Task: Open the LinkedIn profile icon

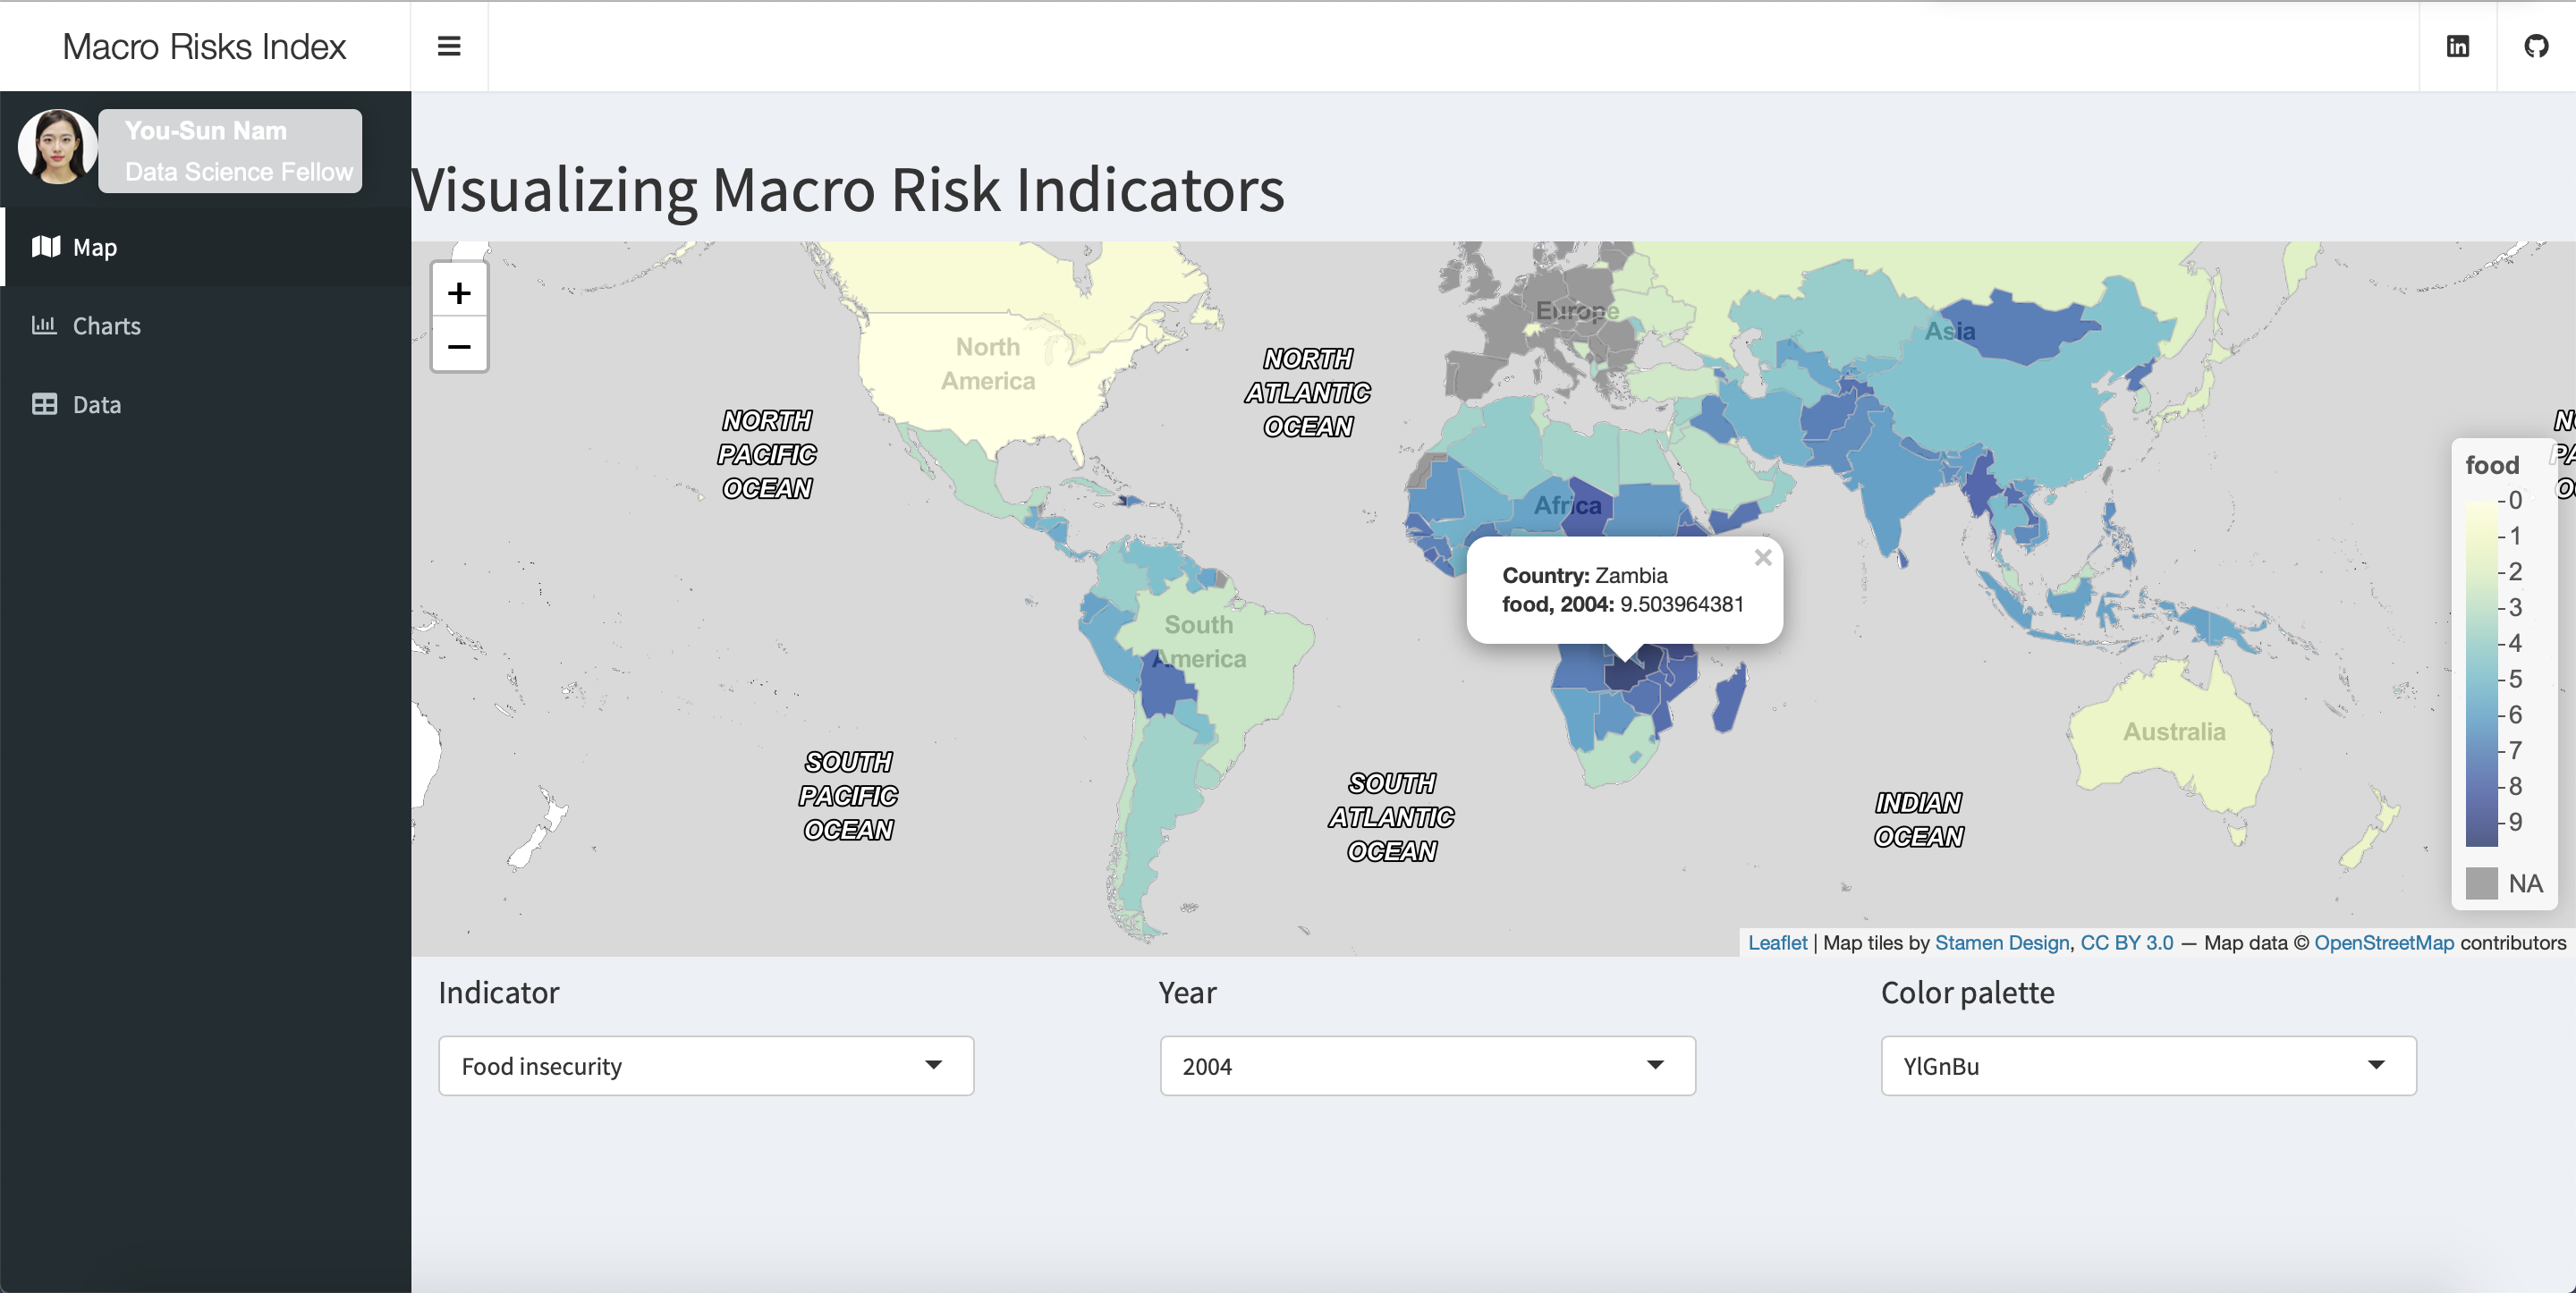Action: [x=2457, y=46]
